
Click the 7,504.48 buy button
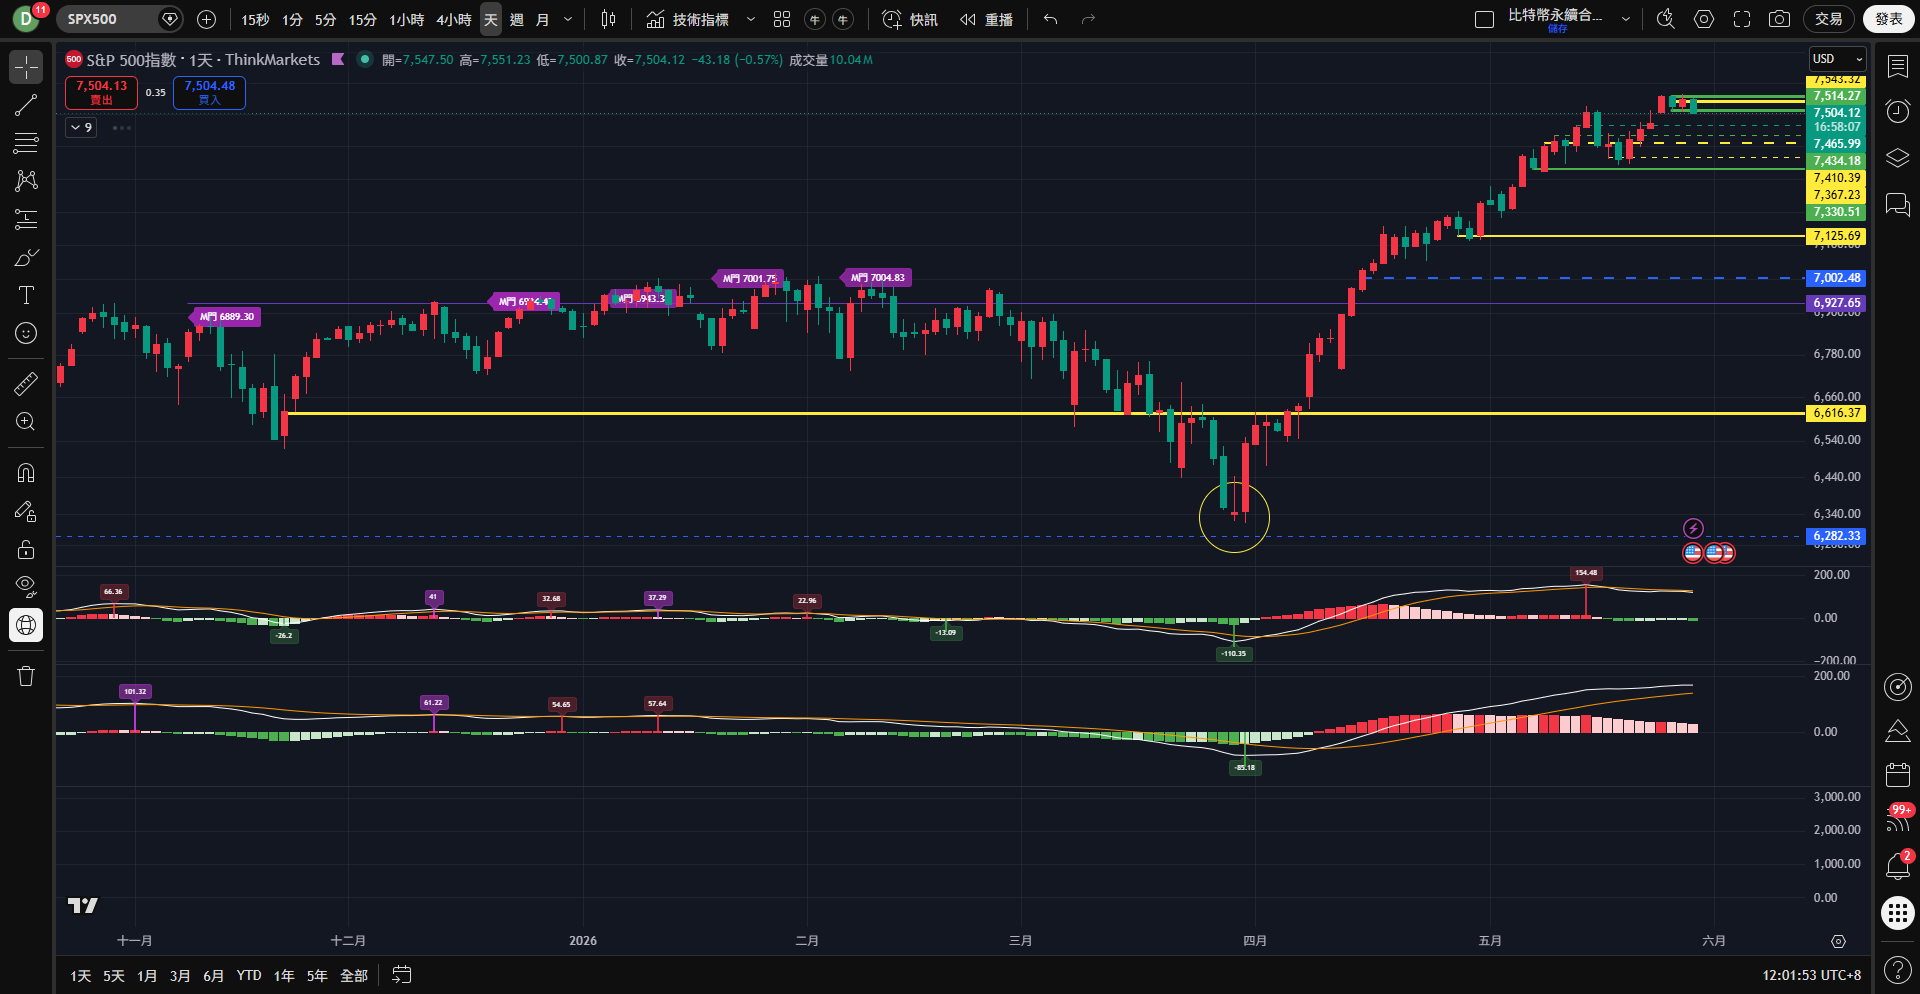coord(209,92)
